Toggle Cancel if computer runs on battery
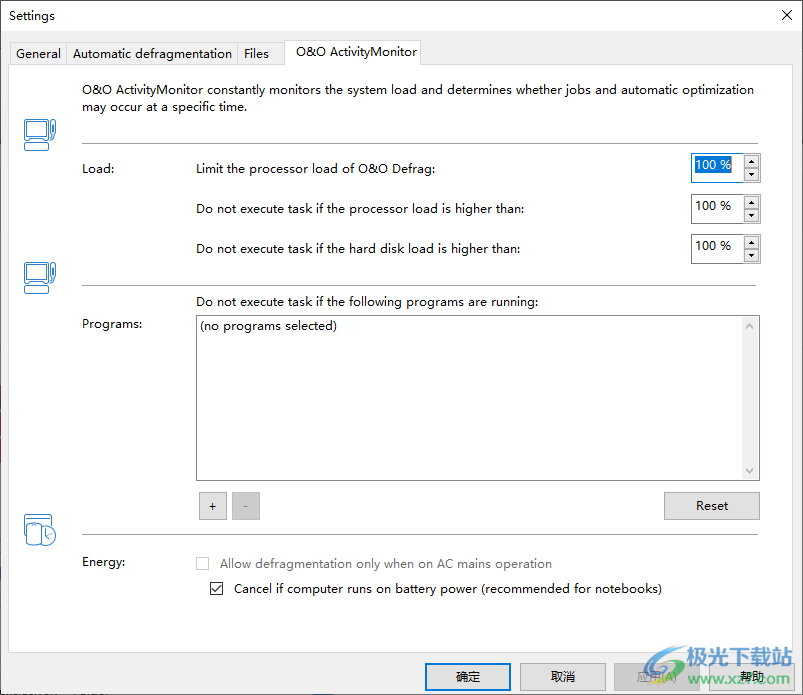Screen dimensions: 803x695 coord(217,589)
